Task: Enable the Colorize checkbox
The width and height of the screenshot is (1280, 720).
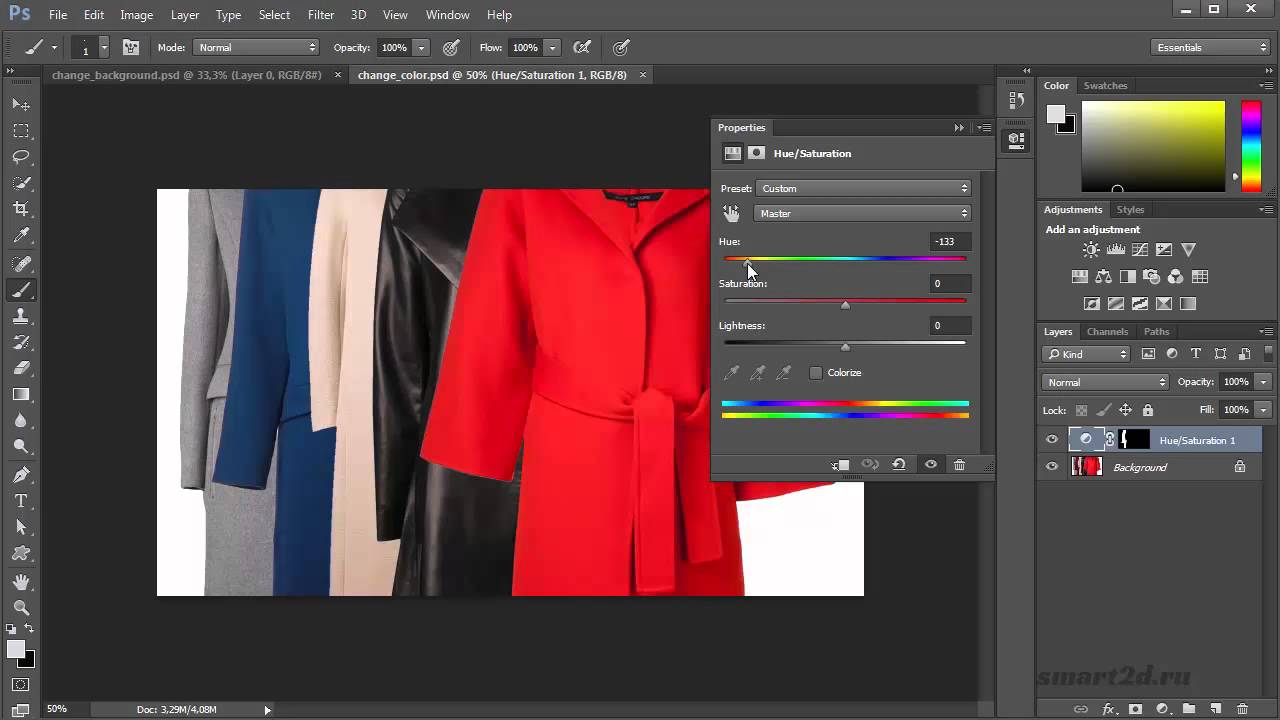Action: click(816, 373)
